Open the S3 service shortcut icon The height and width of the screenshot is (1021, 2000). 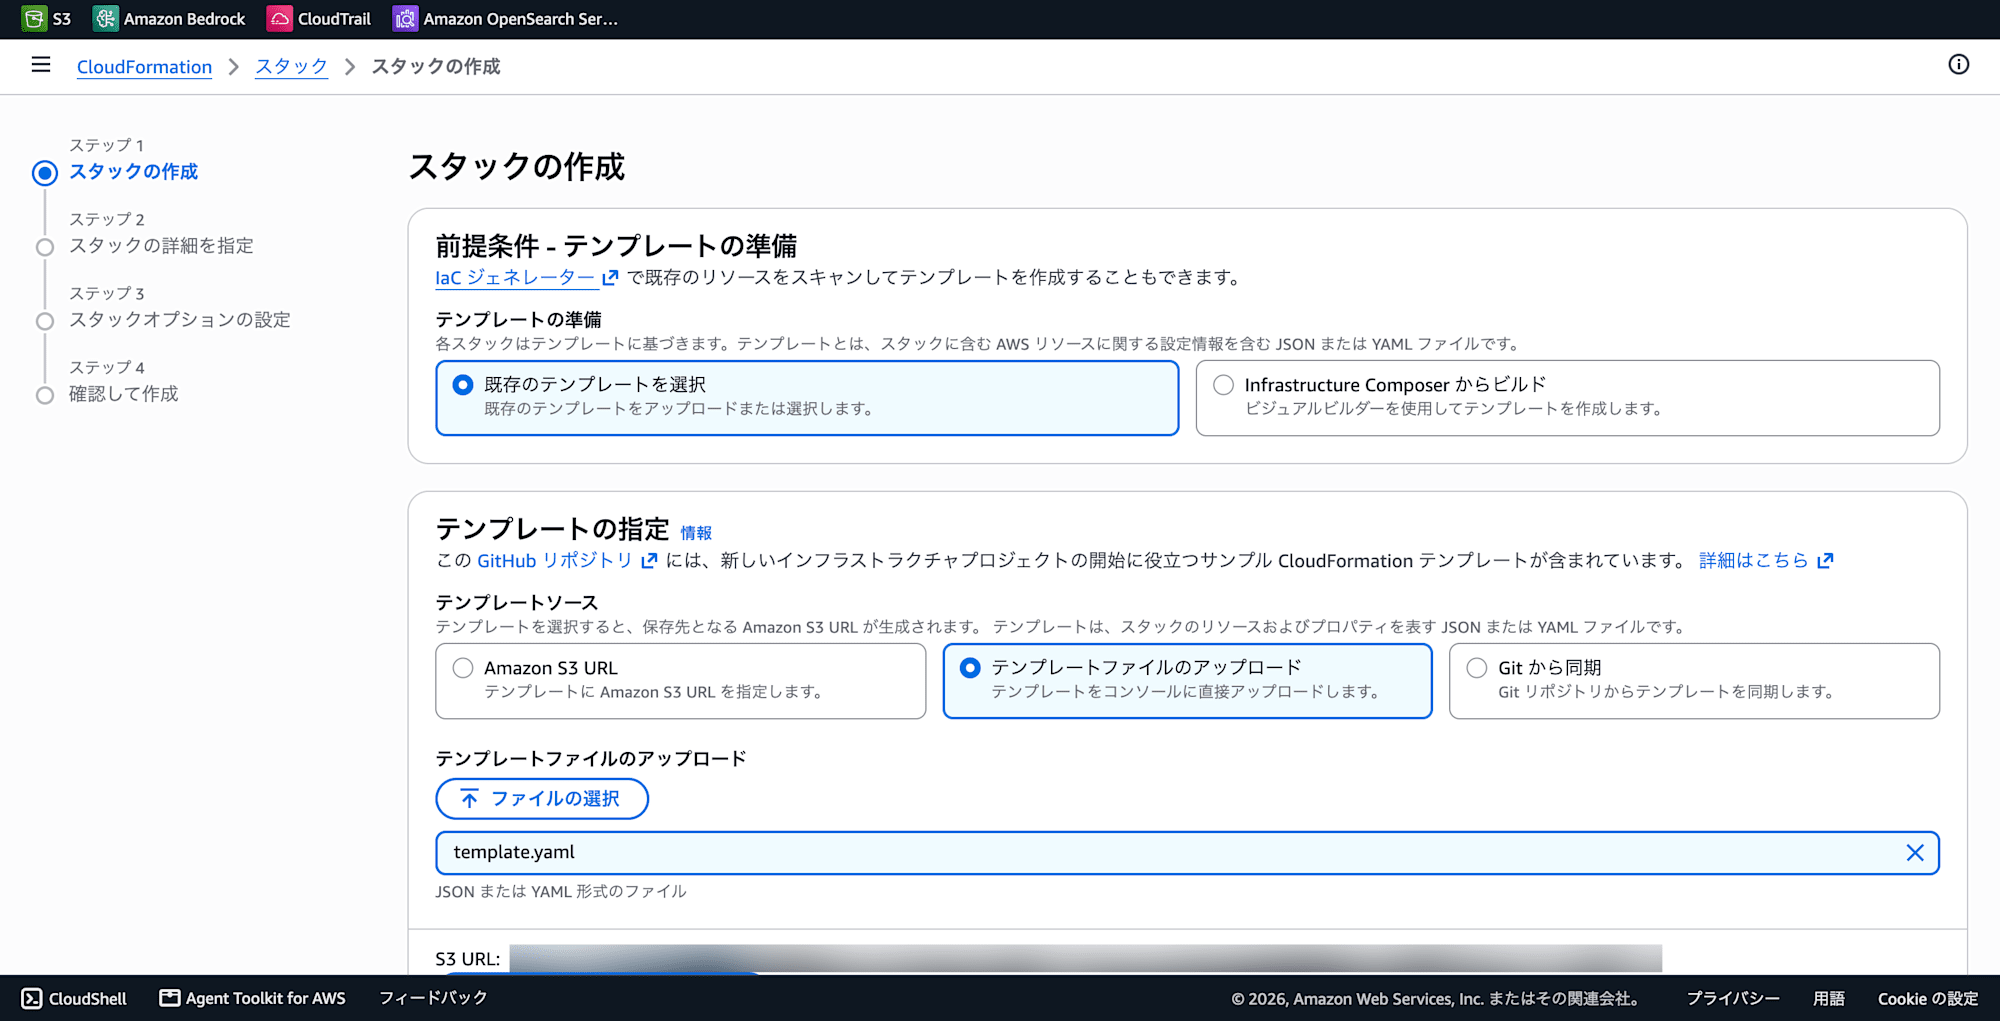[x=34, y=18]
